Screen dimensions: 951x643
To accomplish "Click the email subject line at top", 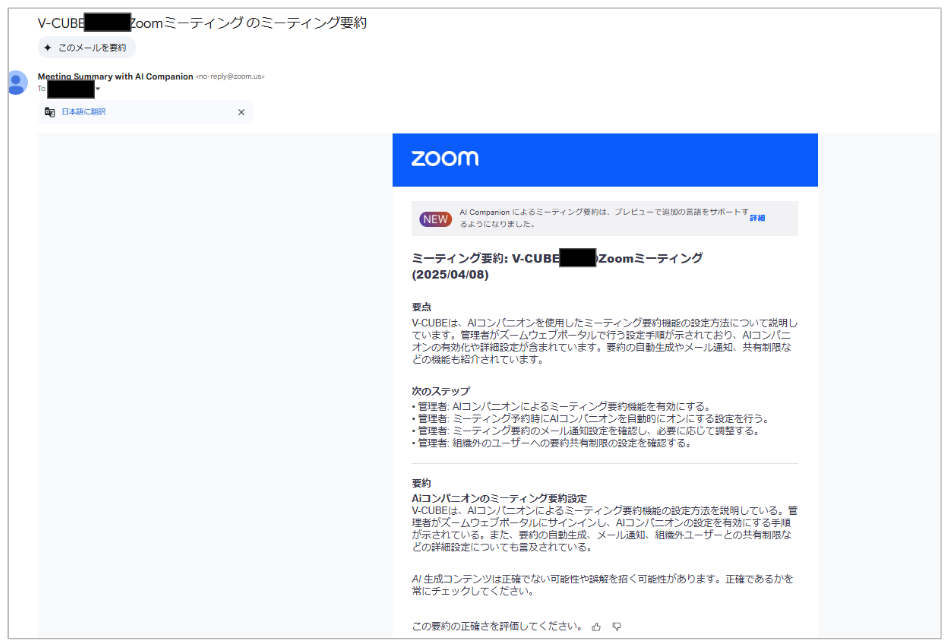I will click(202, 23).
